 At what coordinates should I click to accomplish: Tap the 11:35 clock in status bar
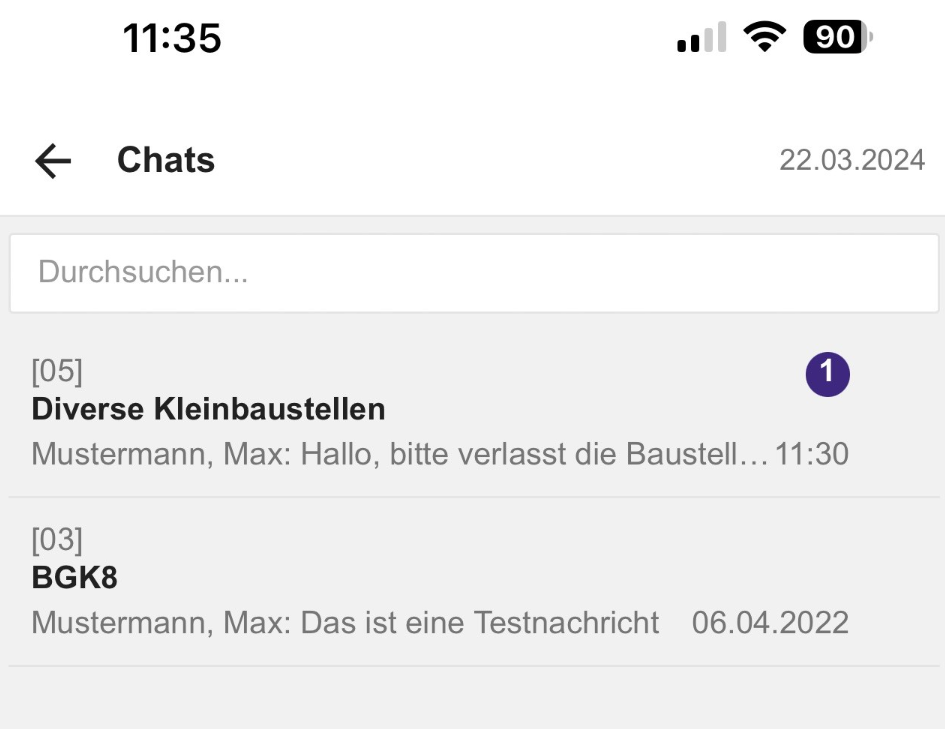click(172, 38)
